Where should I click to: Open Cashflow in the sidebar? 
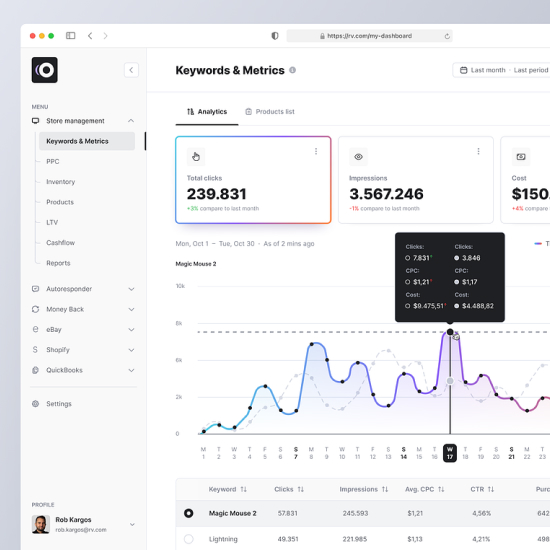click(x=60, y=243)
